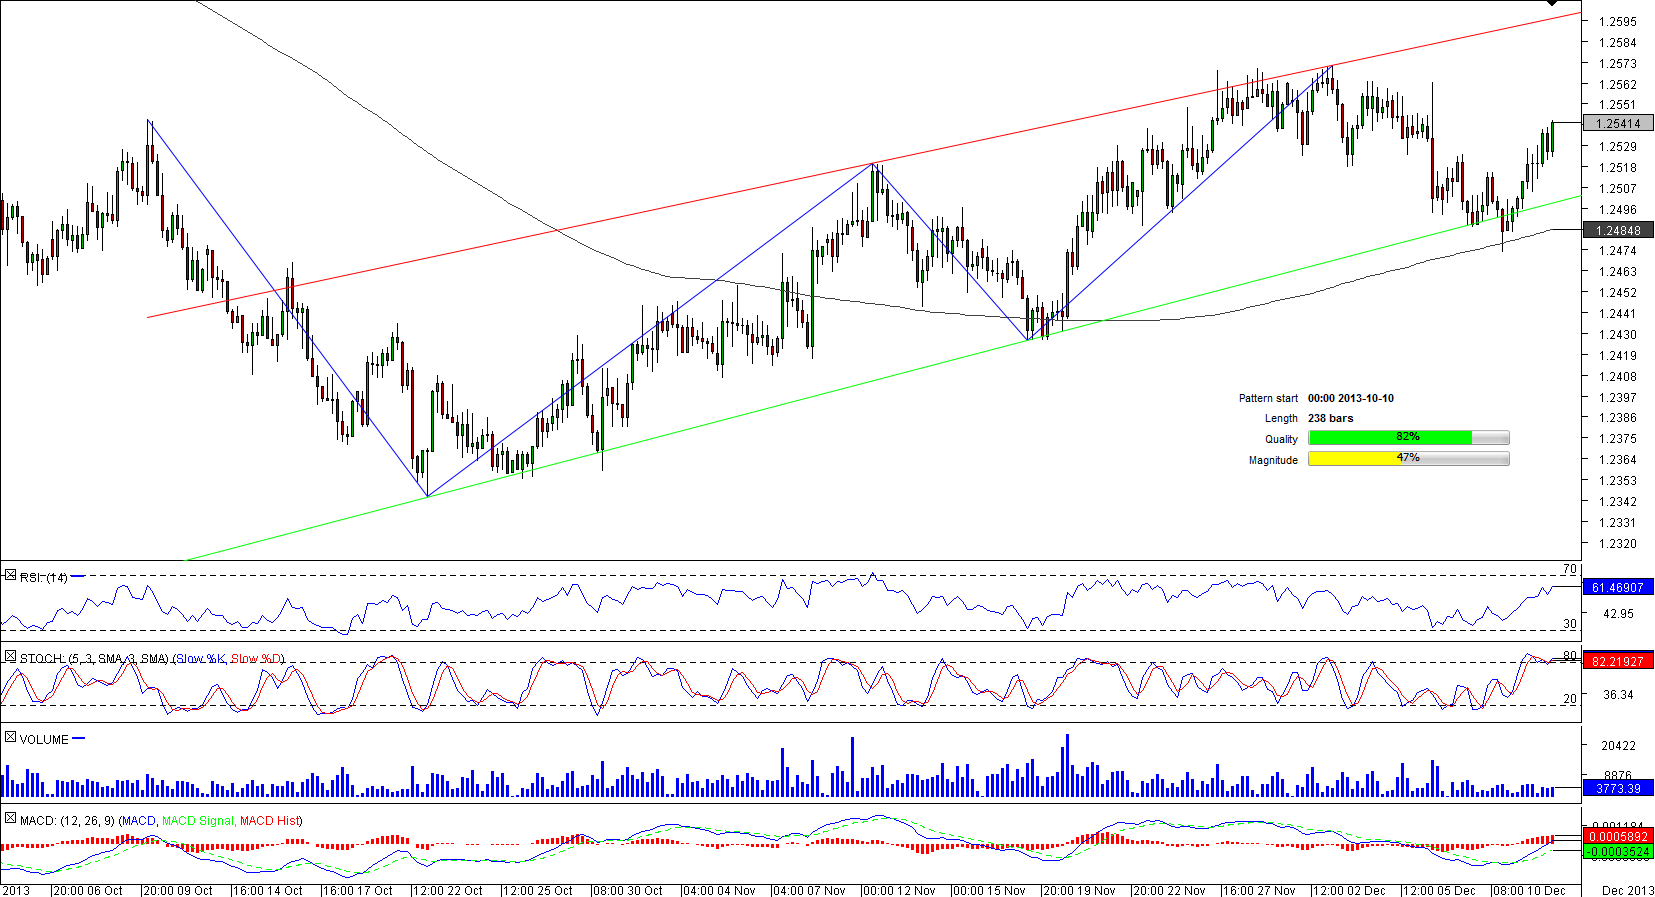The image size is (1655, 897).
Task: Click the red stochastic value tag 82.21927
Action: 1618,661
